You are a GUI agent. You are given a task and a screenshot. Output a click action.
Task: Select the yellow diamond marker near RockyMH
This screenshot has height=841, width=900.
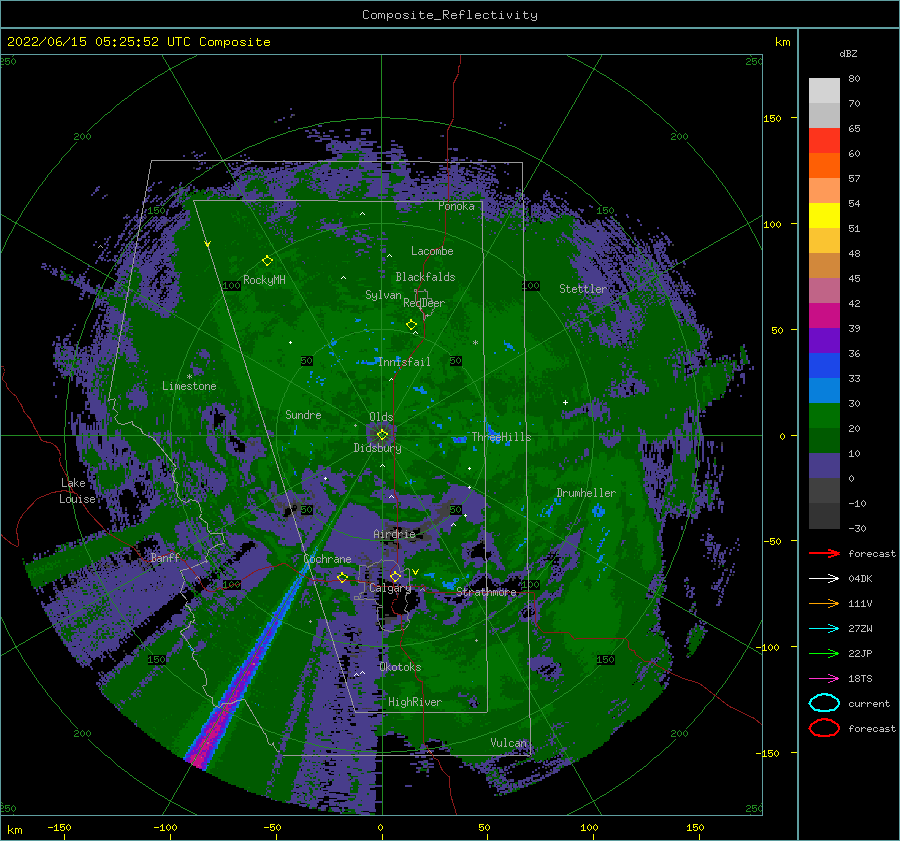tap(267, 261)
